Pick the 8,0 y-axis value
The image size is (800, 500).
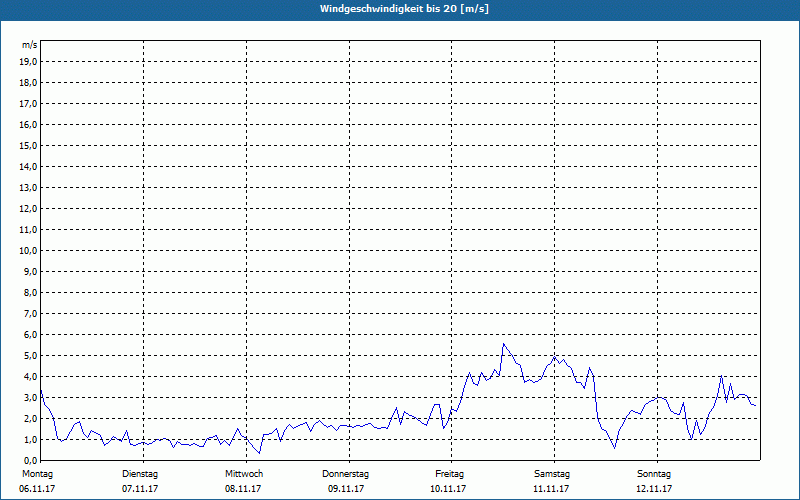pyautogui.click(x=31, y=293)
